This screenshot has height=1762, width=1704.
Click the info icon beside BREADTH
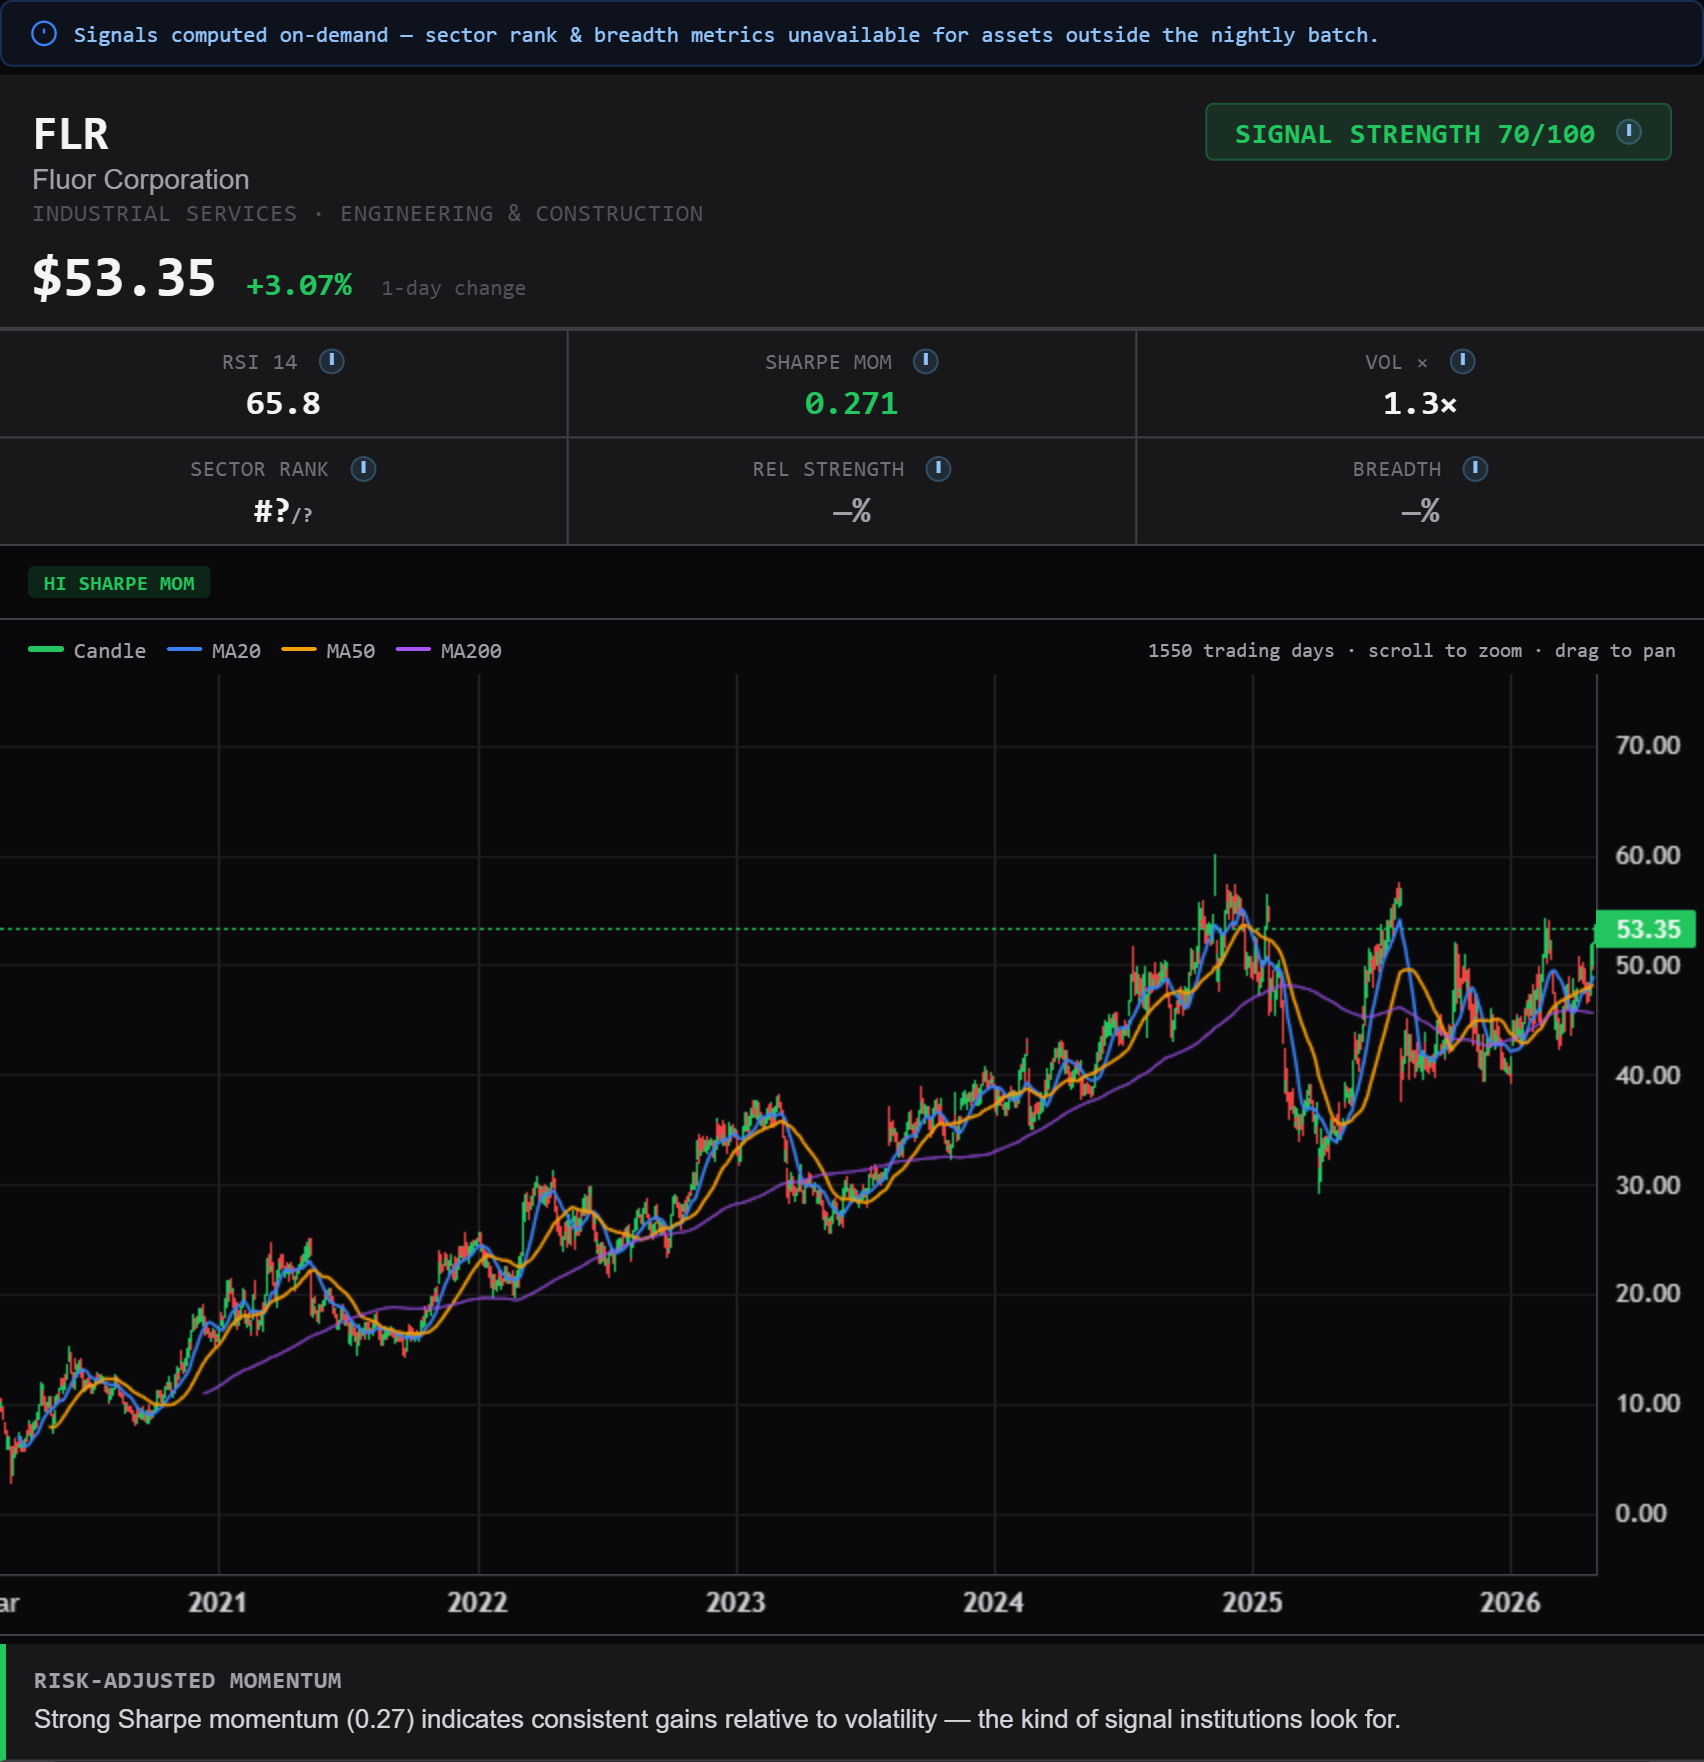click(x=1475, y=469)
